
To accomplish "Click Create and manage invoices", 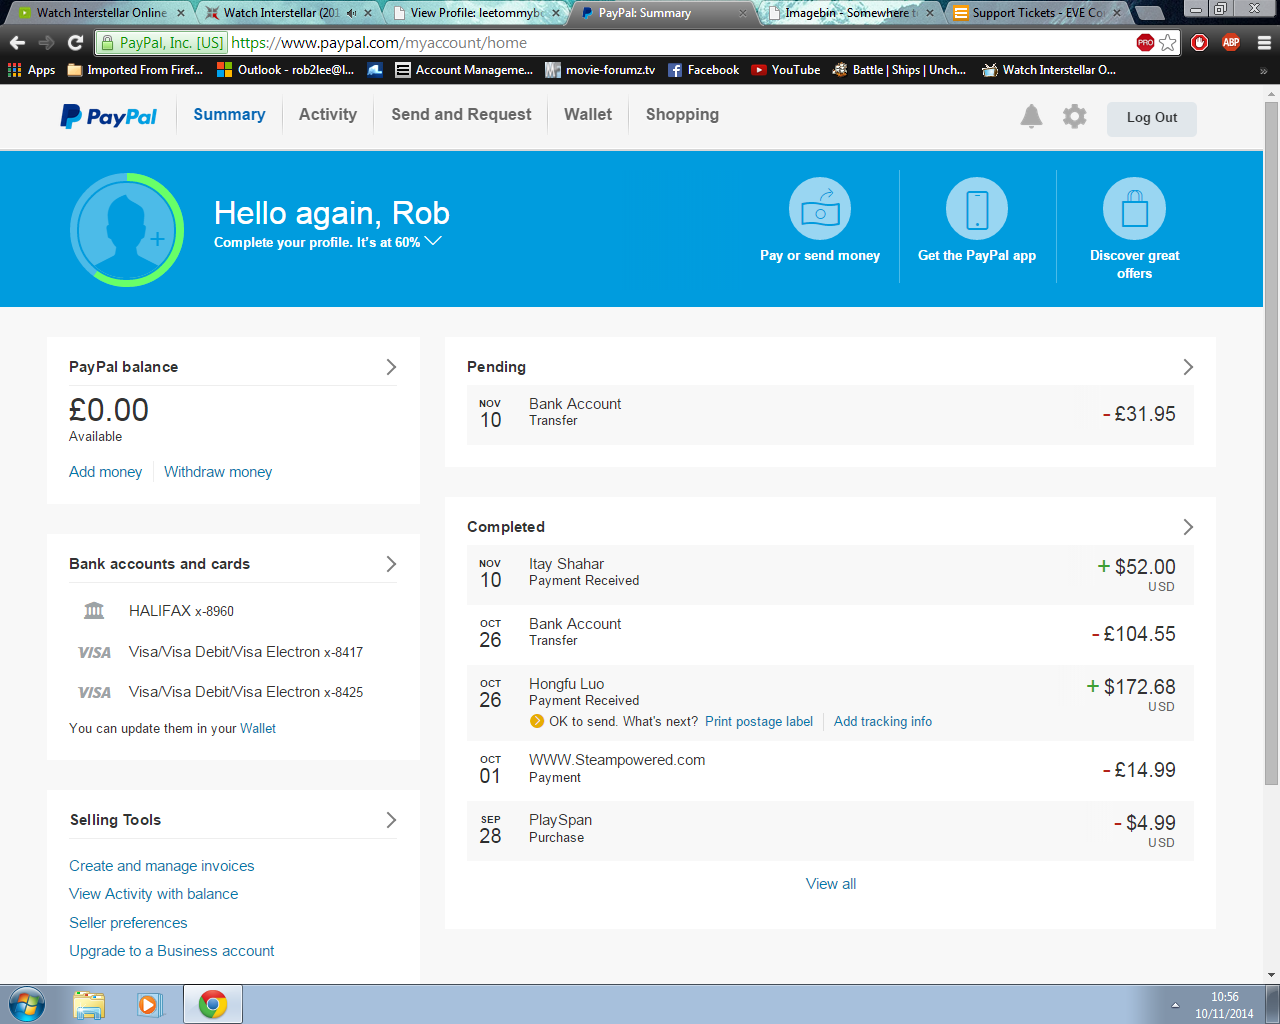I will [162, 866].
